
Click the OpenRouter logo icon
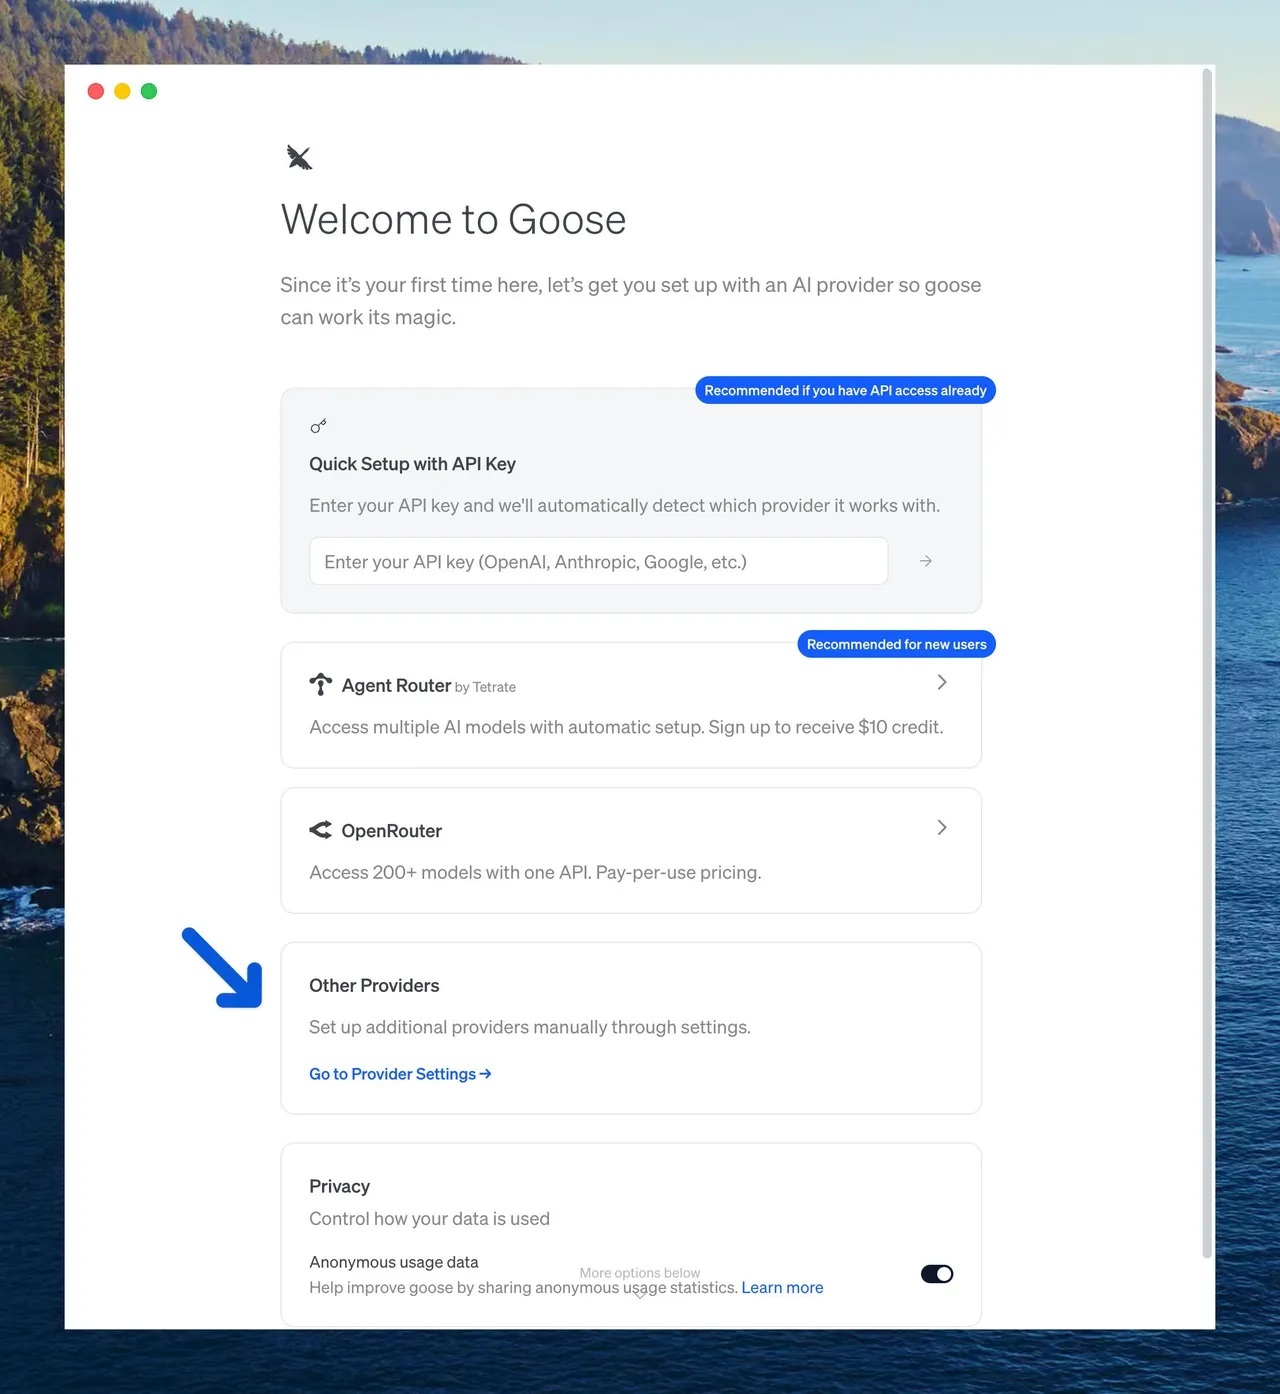pos(320,830)
